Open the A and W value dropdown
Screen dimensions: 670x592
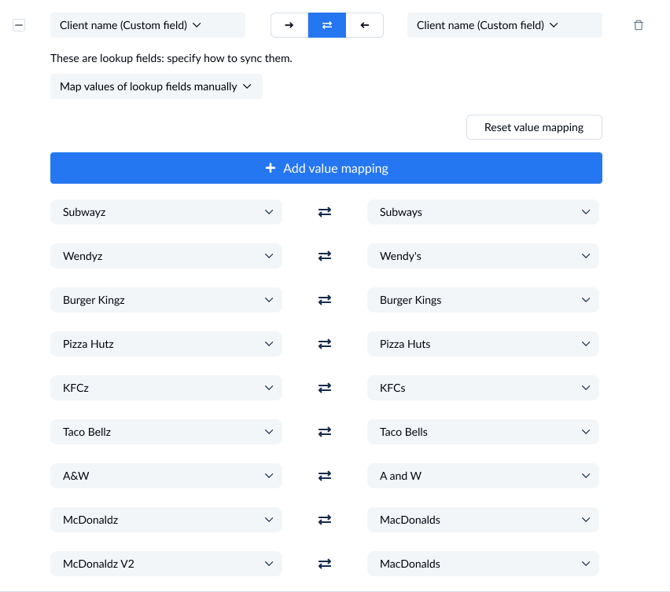(x=484, y=476)
